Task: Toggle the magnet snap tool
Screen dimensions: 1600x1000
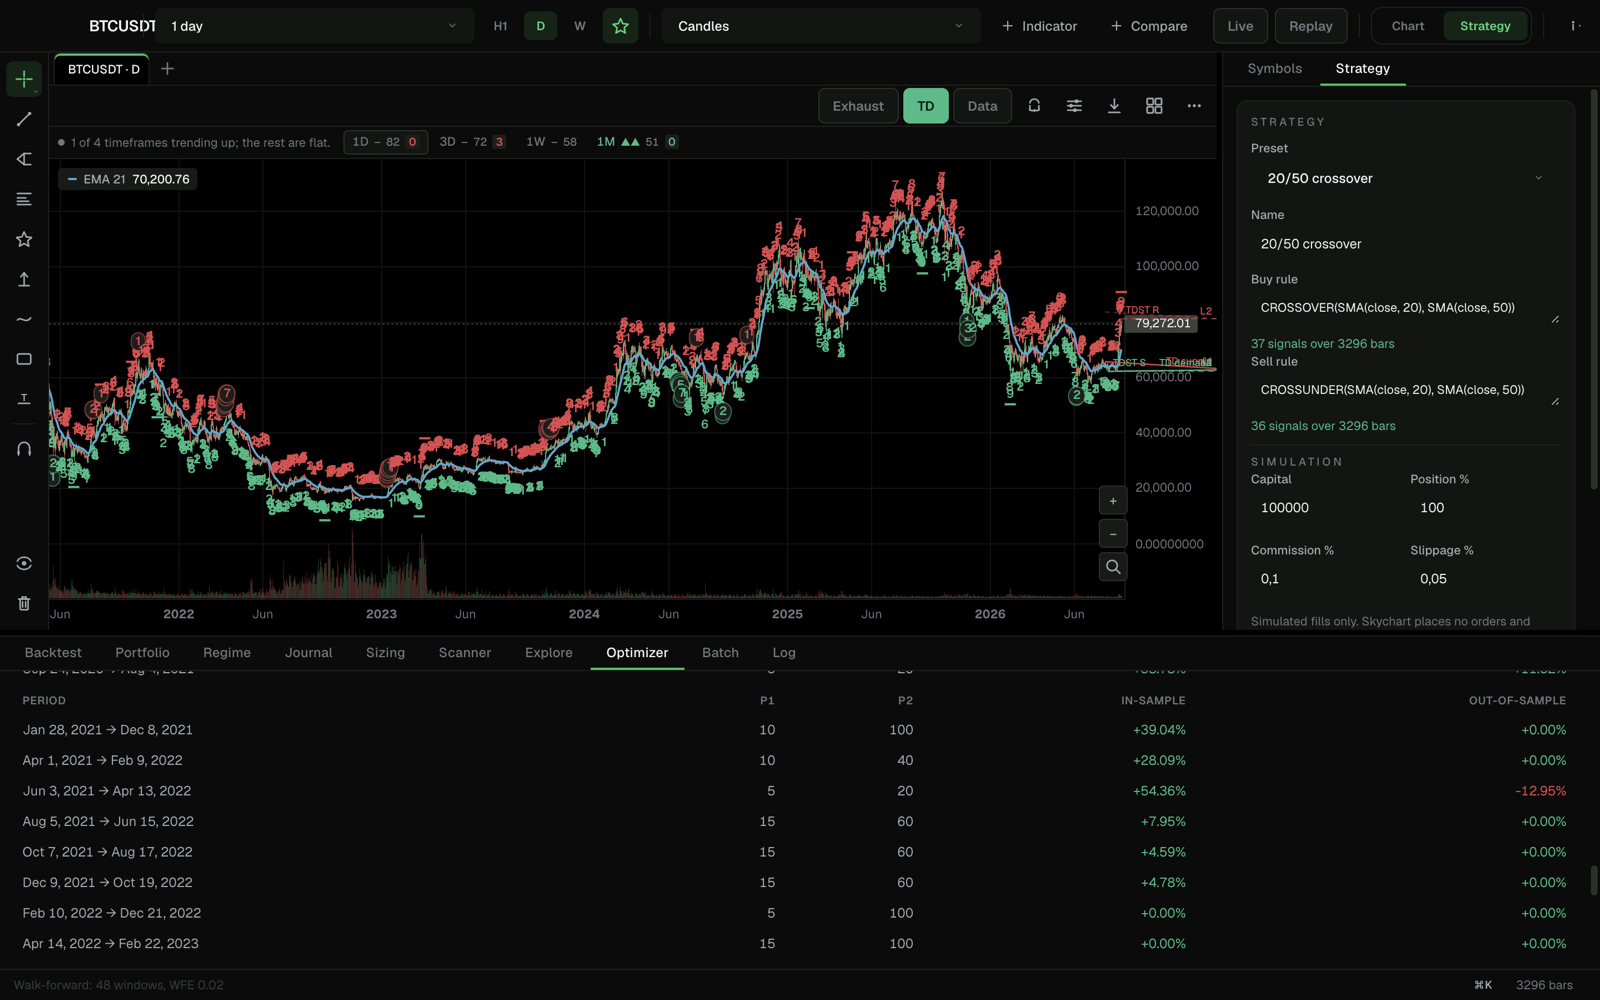Action: pyautogui.click(x=24, y=449)
